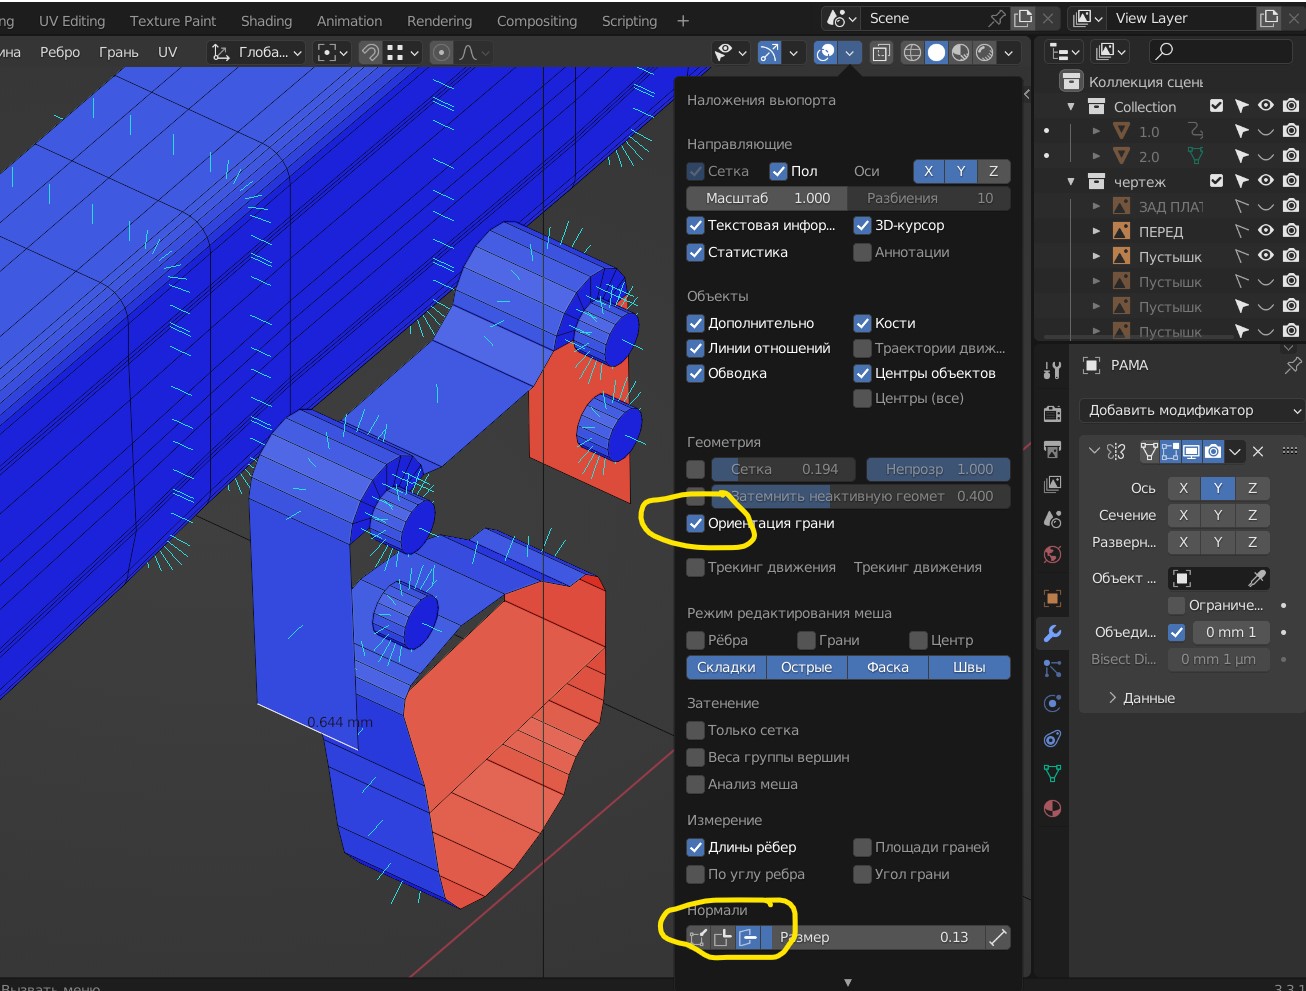Screen dimensions: 1306x991
Task: Toggle face normals display icon
Action: click(748, 937)
